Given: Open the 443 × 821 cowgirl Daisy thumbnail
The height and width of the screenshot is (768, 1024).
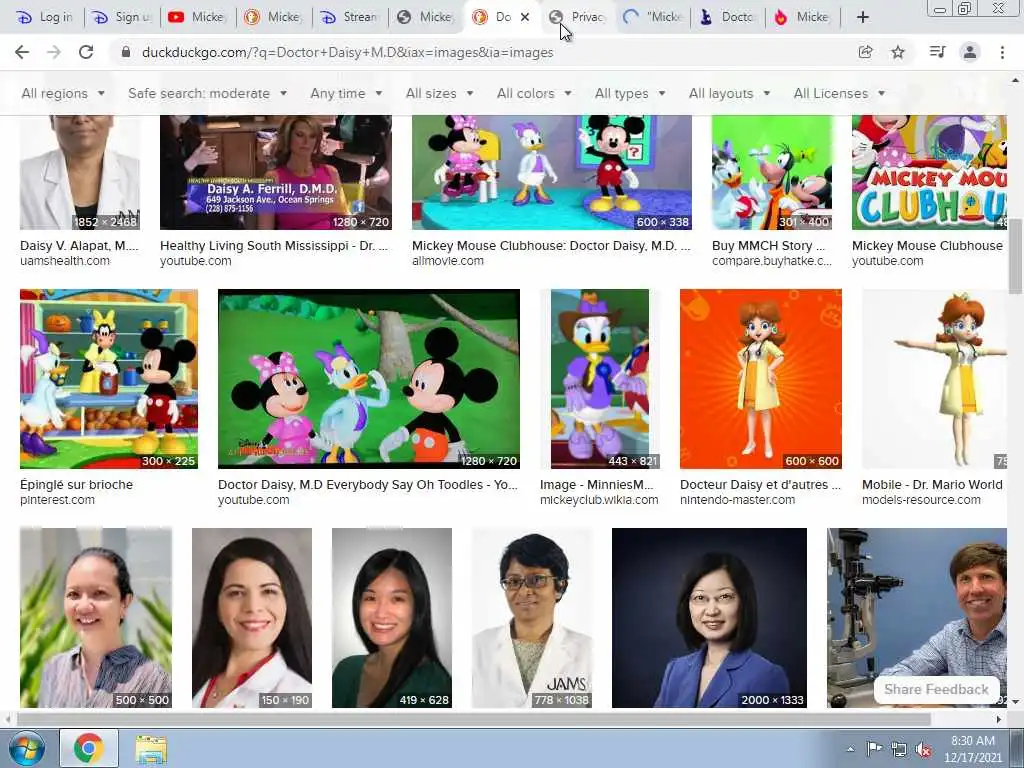Looking at the screenshot, I should pos(600,379).
